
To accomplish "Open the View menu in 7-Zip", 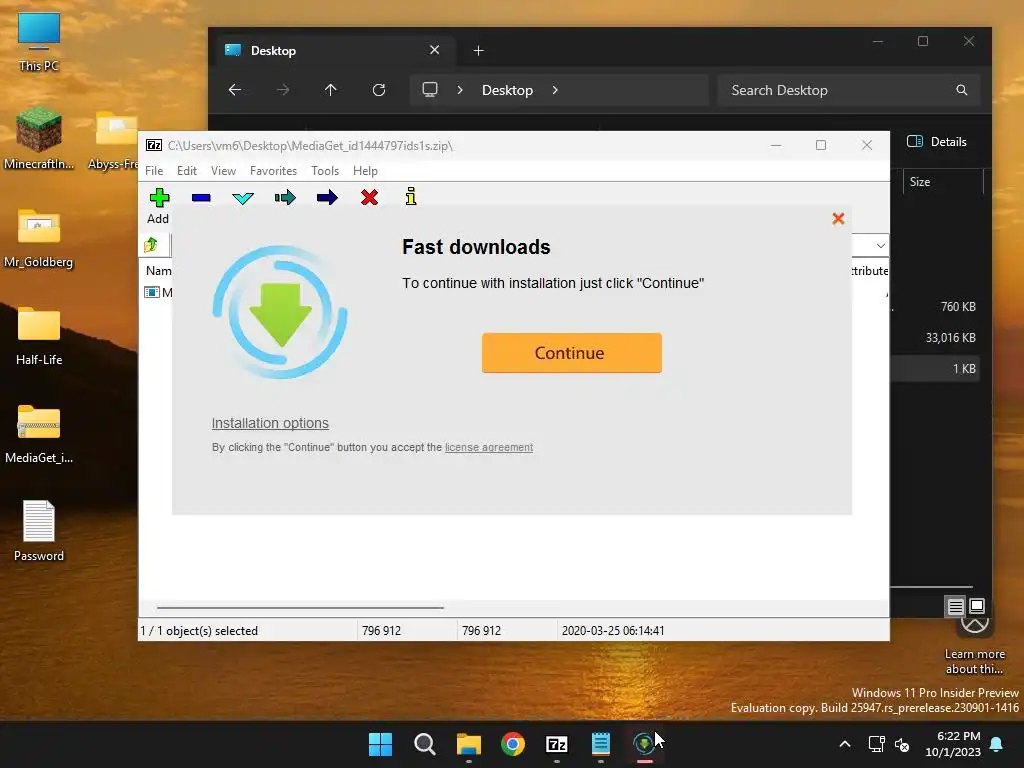I will [223, 170].
